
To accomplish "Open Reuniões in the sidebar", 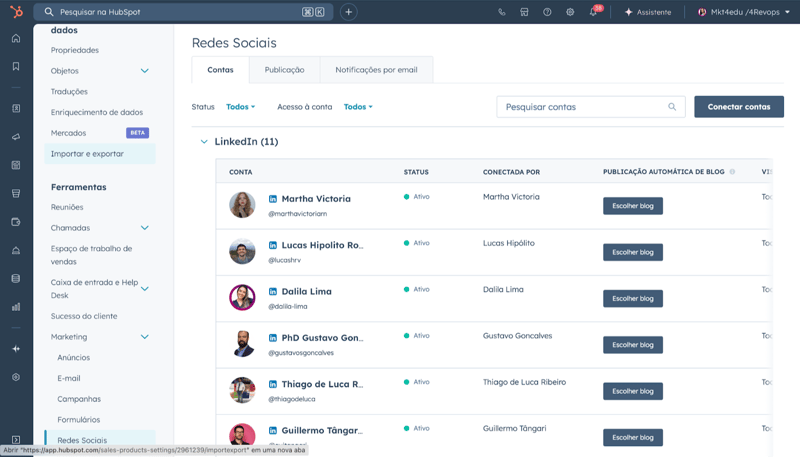I will point(67,207).
